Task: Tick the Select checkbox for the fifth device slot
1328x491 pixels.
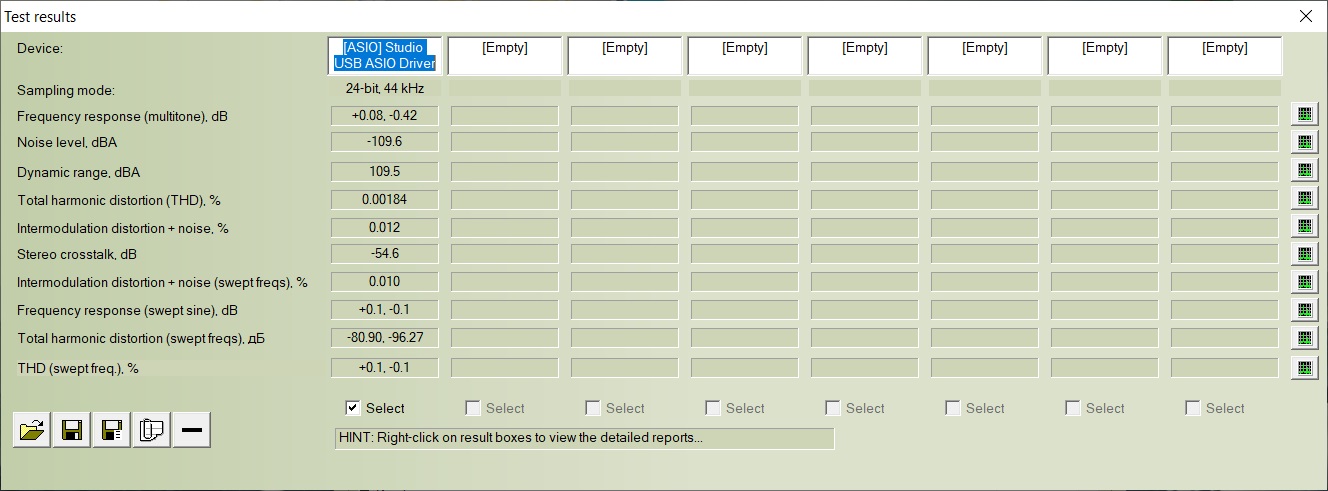Action: coord(832,408)
